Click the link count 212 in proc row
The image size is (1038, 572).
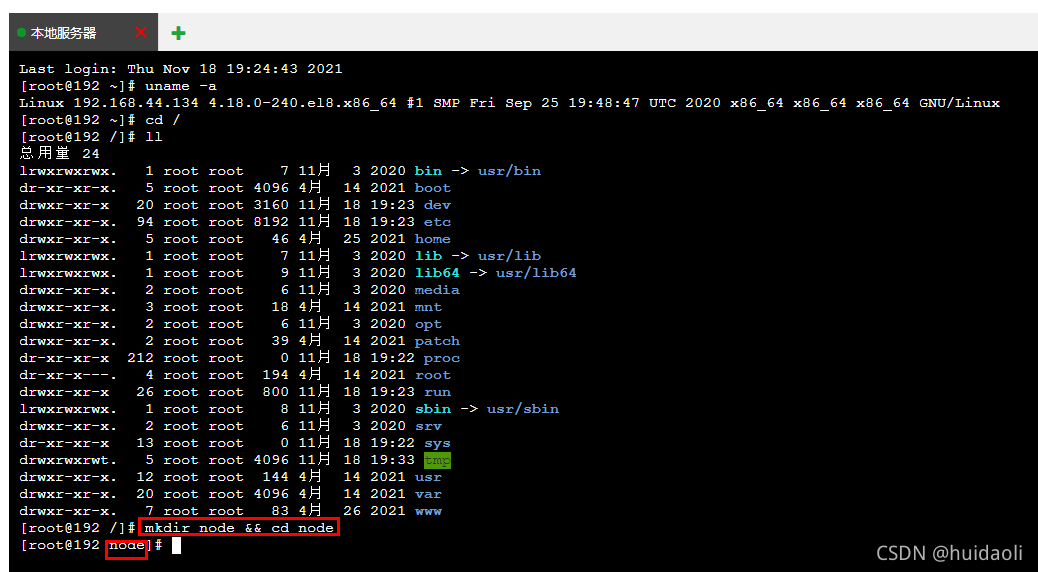tap(140, 358)
